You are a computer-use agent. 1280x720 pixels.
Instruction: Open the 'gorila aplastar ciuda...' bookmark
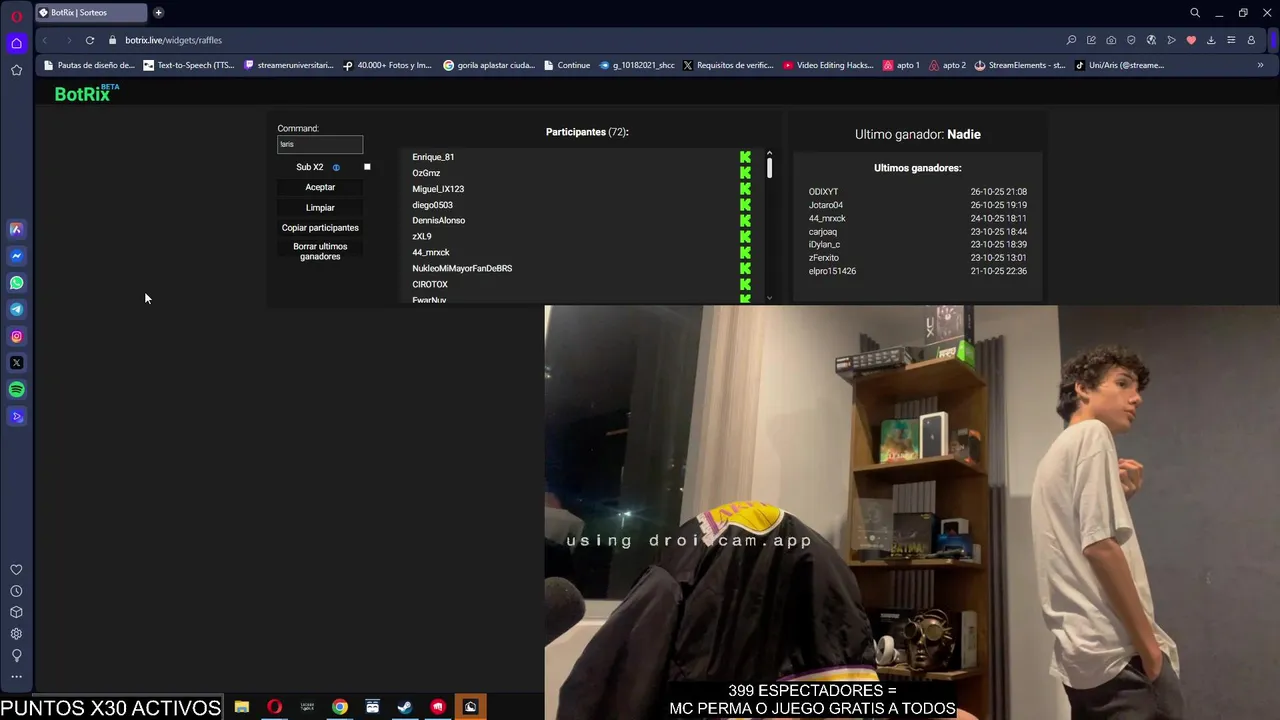(489, 65)
